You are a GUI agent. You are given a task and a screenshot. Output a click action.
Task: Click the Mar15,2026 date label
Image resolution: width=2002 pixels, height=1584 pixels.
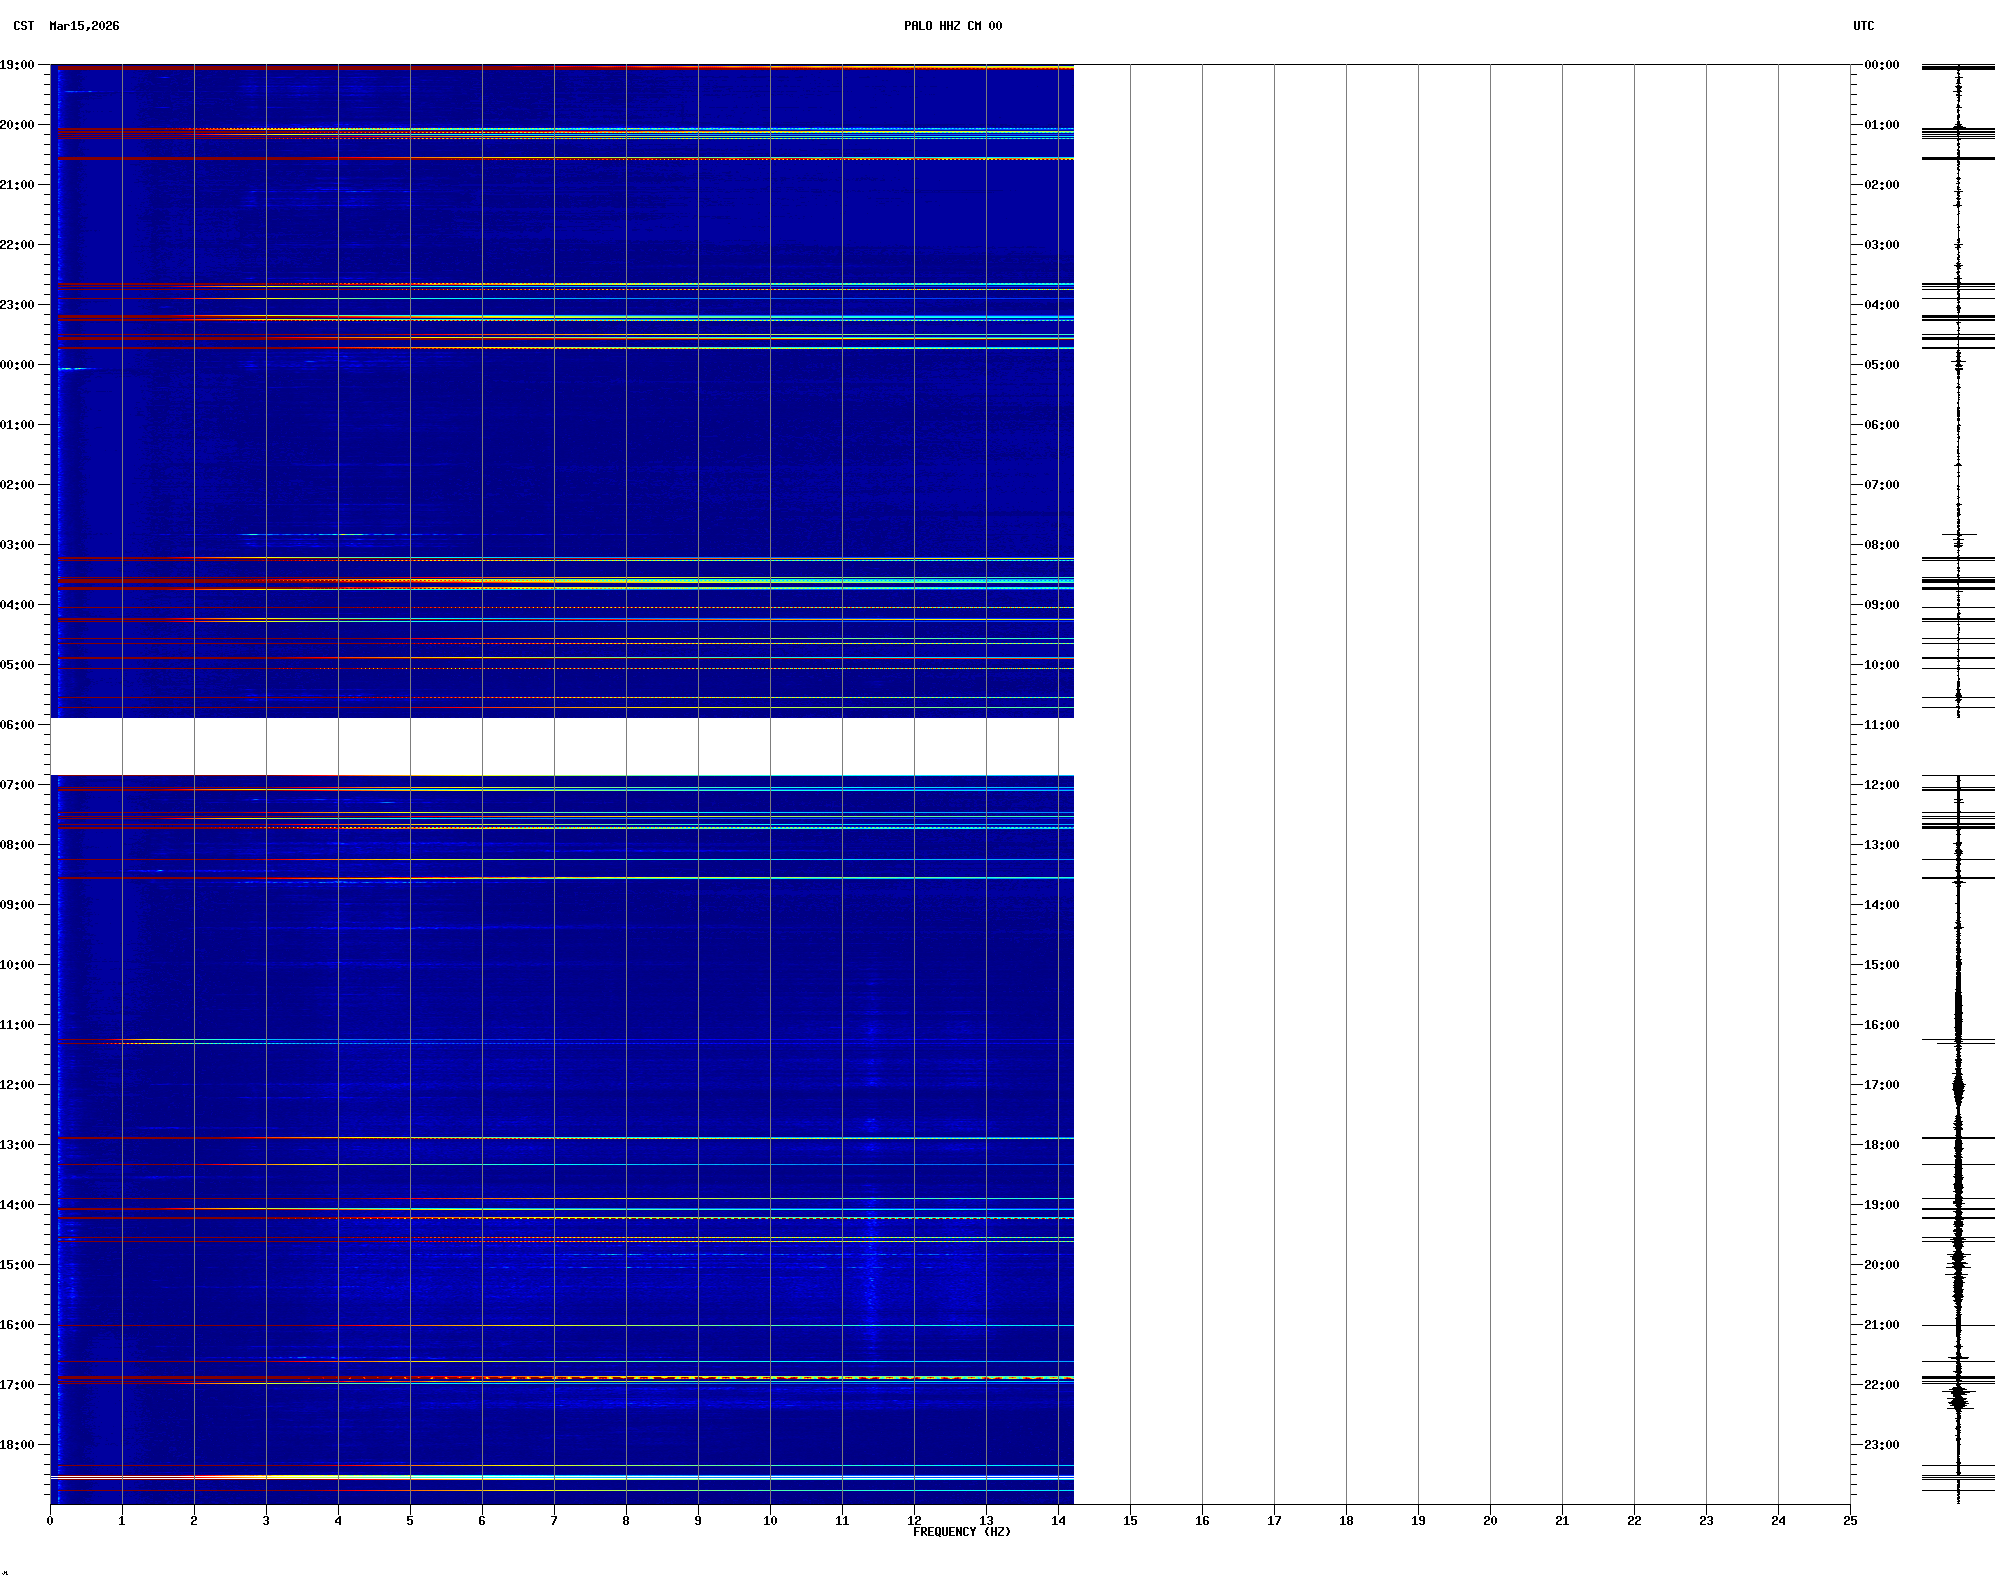pos(84,26)
